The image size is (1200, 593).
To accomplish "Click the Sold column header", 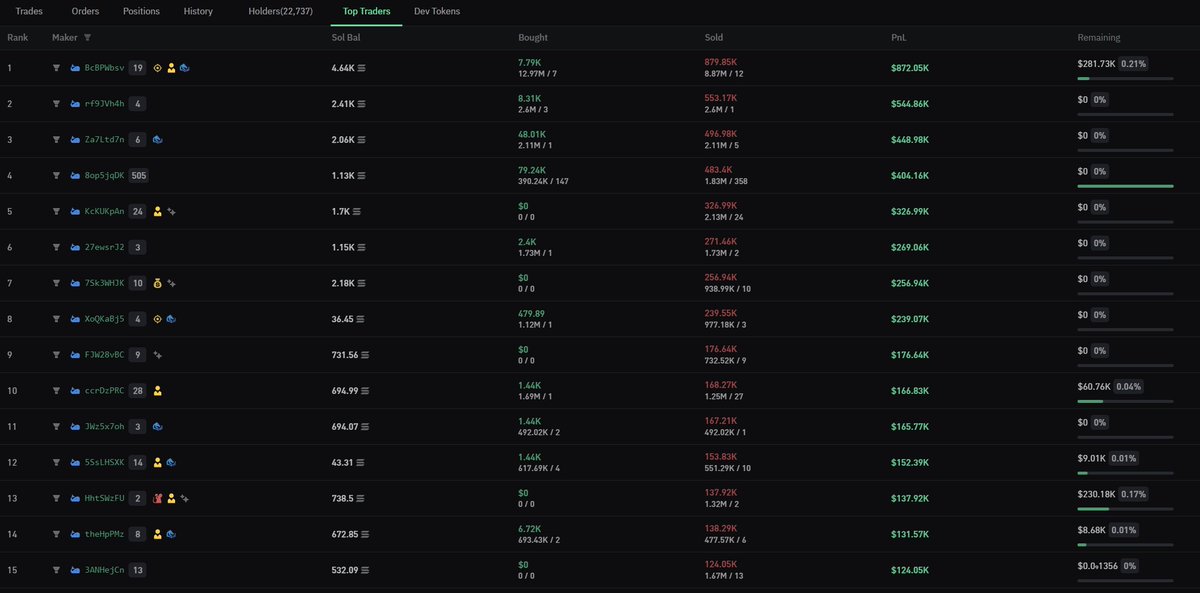I will click(x=714, y=38).
